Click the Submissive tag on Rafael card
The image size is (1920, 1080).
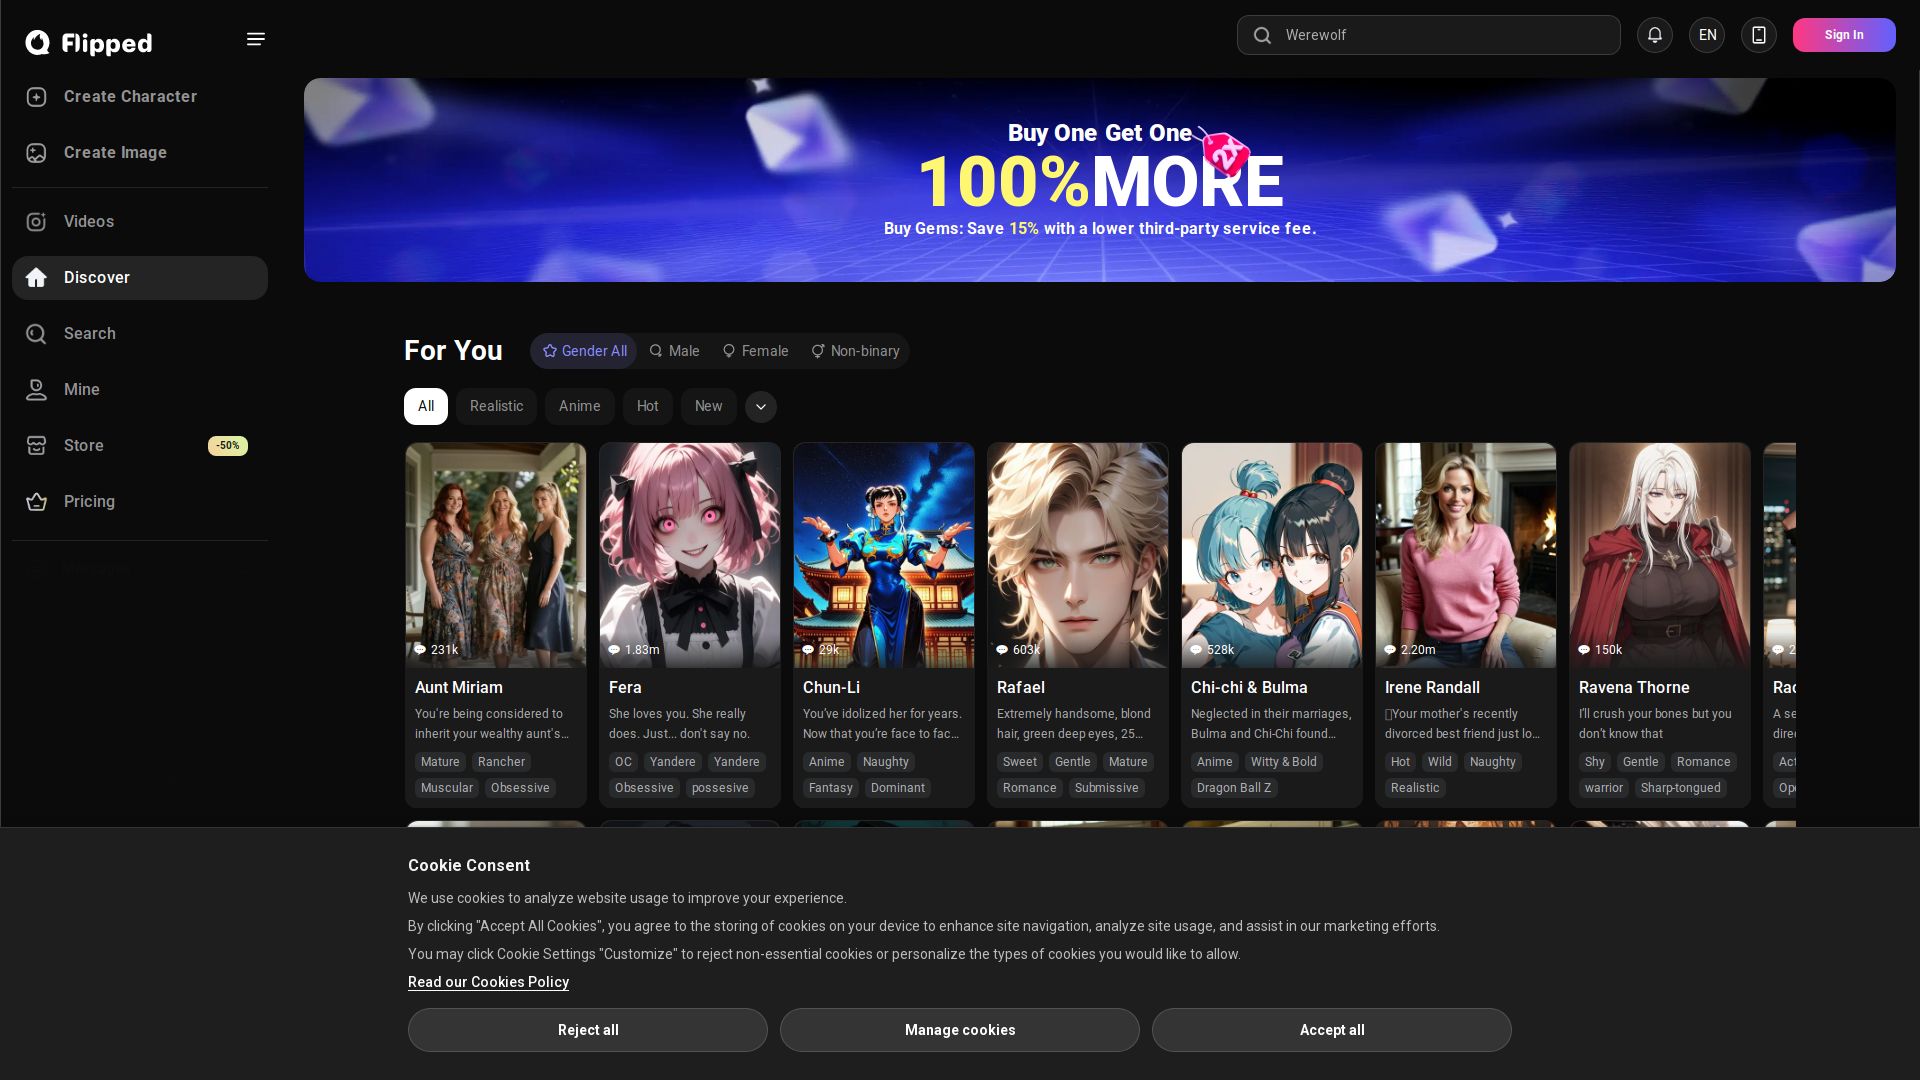pos(1106,788)
